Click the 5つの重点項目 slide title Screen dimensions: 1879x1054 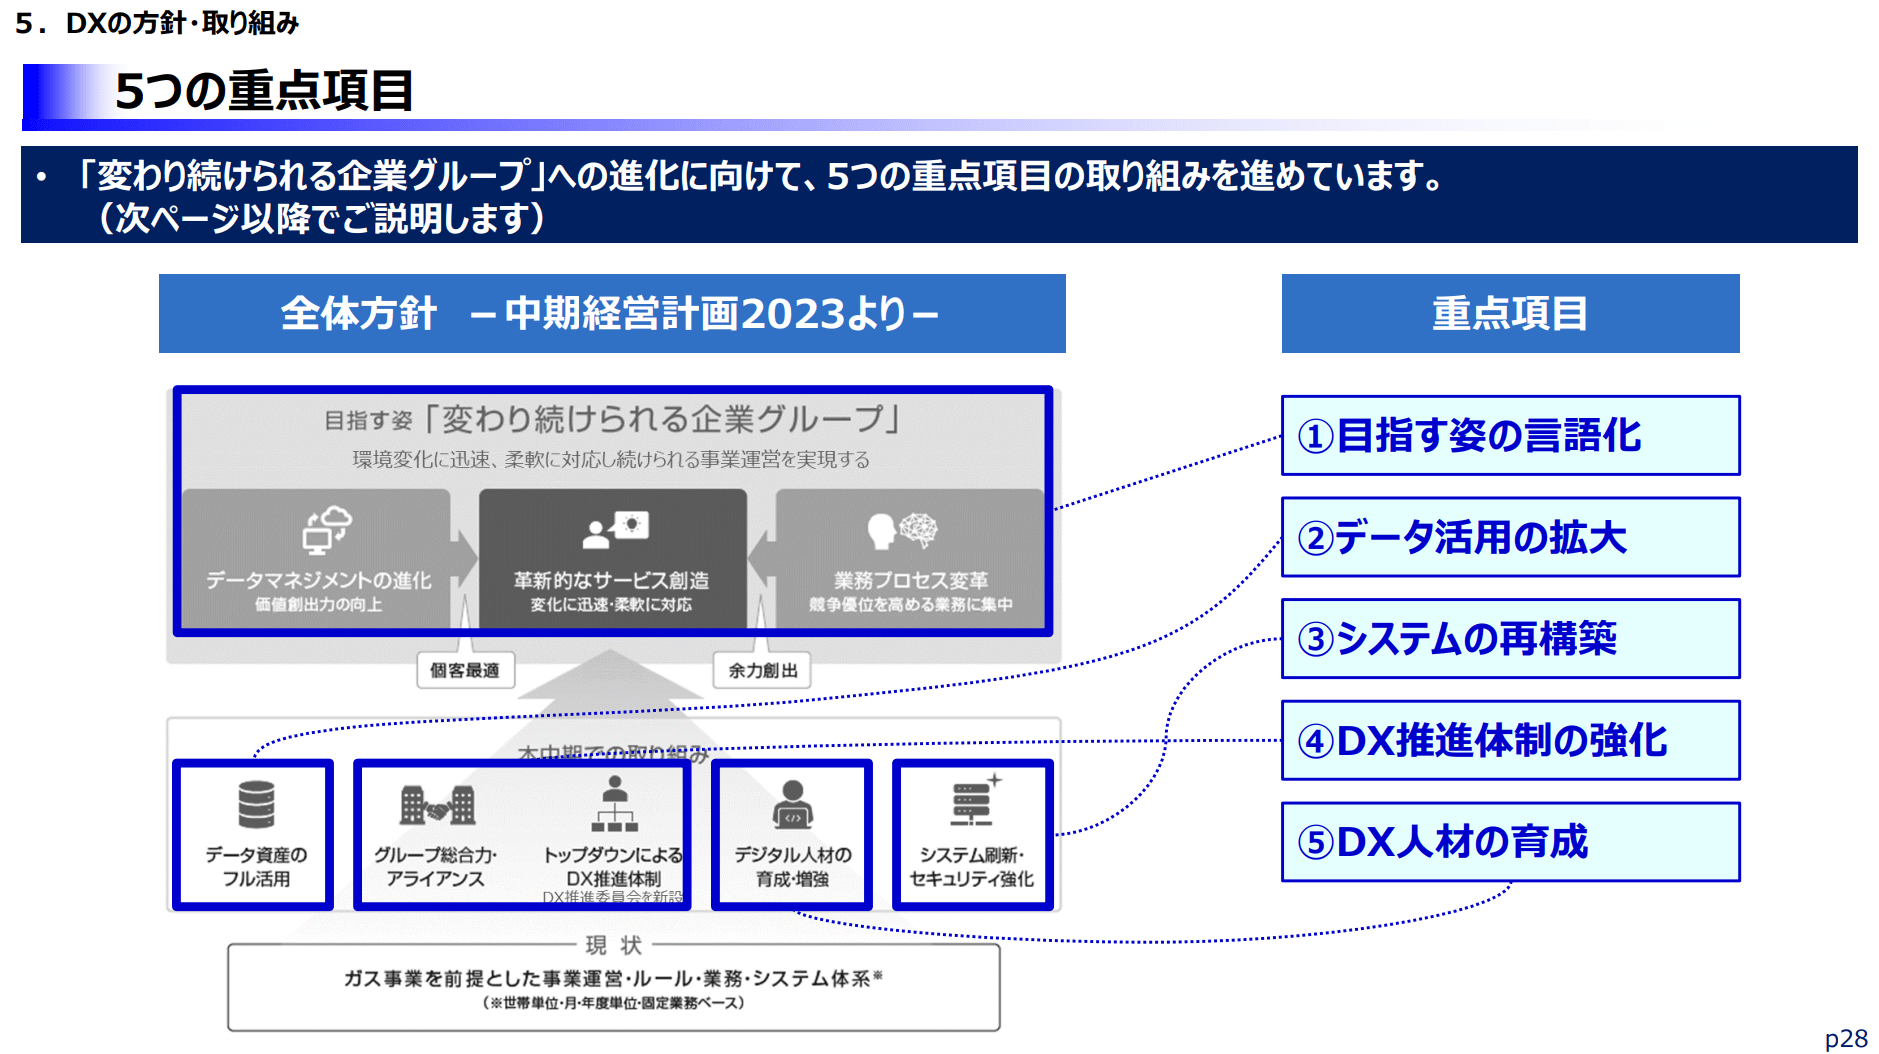coord(264,92)
